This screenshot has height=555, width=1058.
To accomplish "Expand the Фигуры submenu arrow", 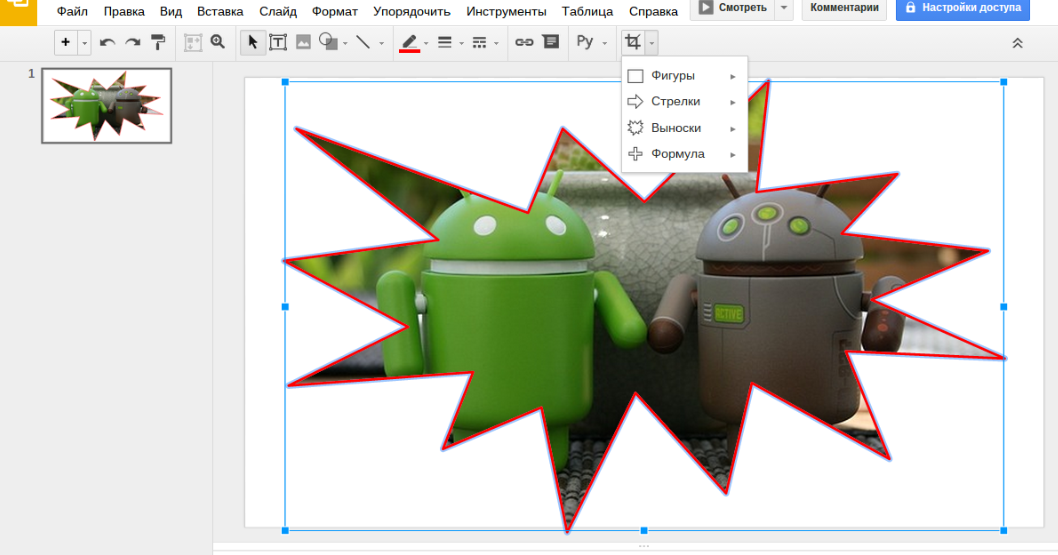I will tap(733, 76).
